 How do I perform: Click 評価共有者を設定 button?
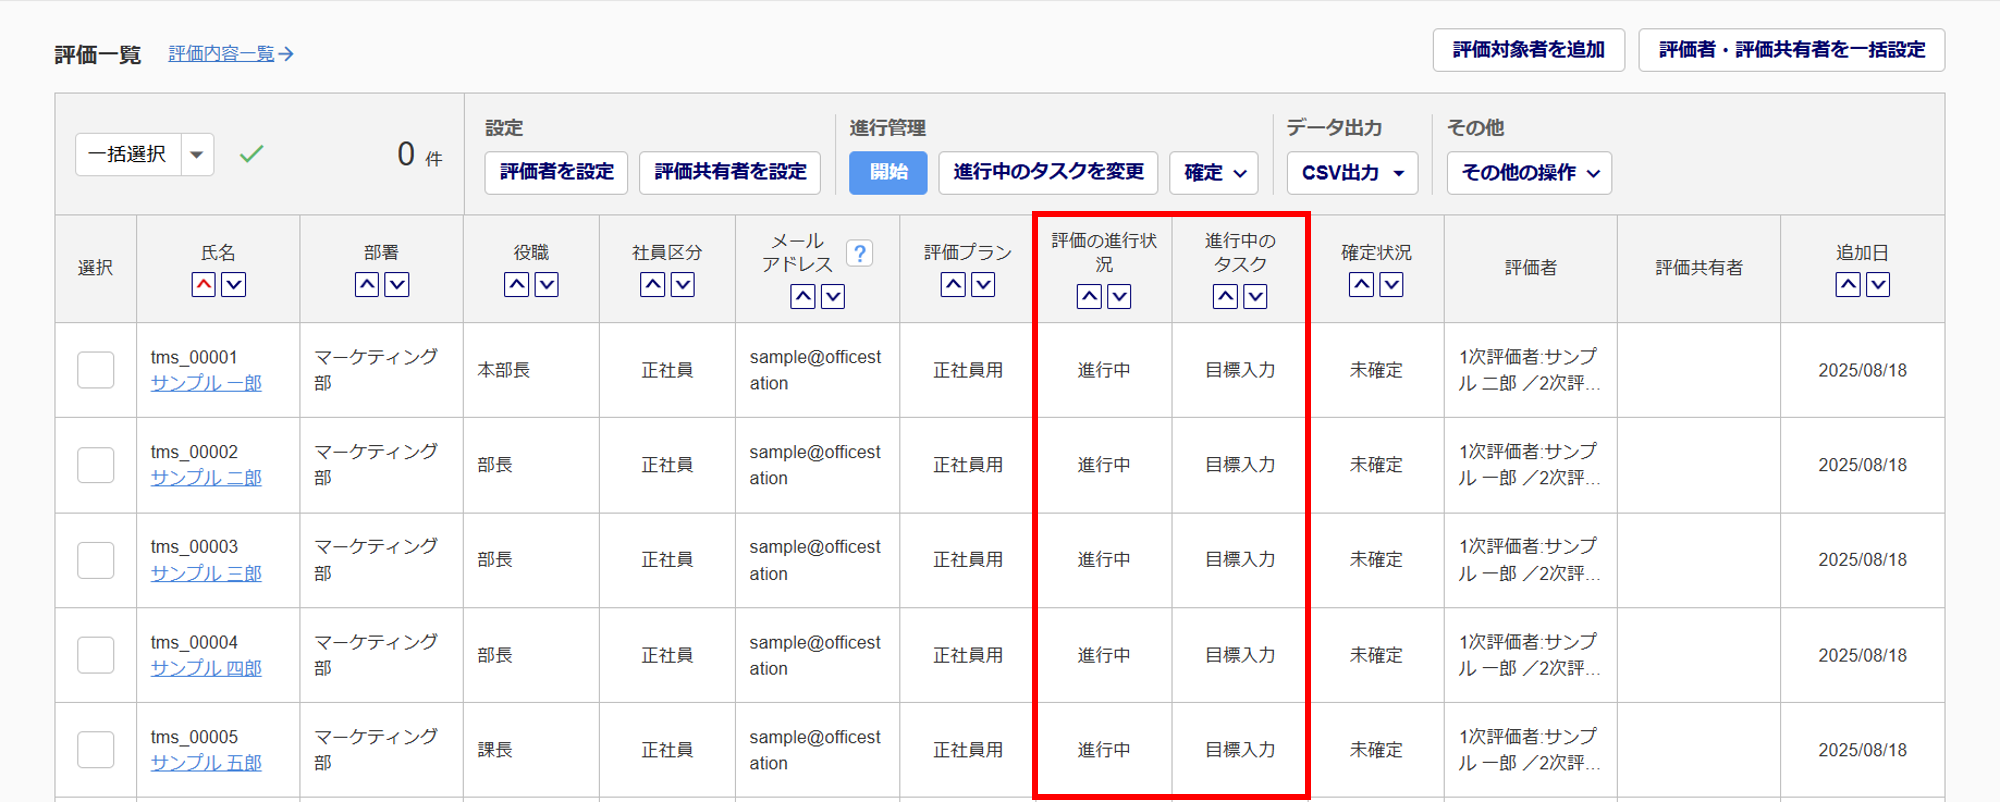coord(730,173)
